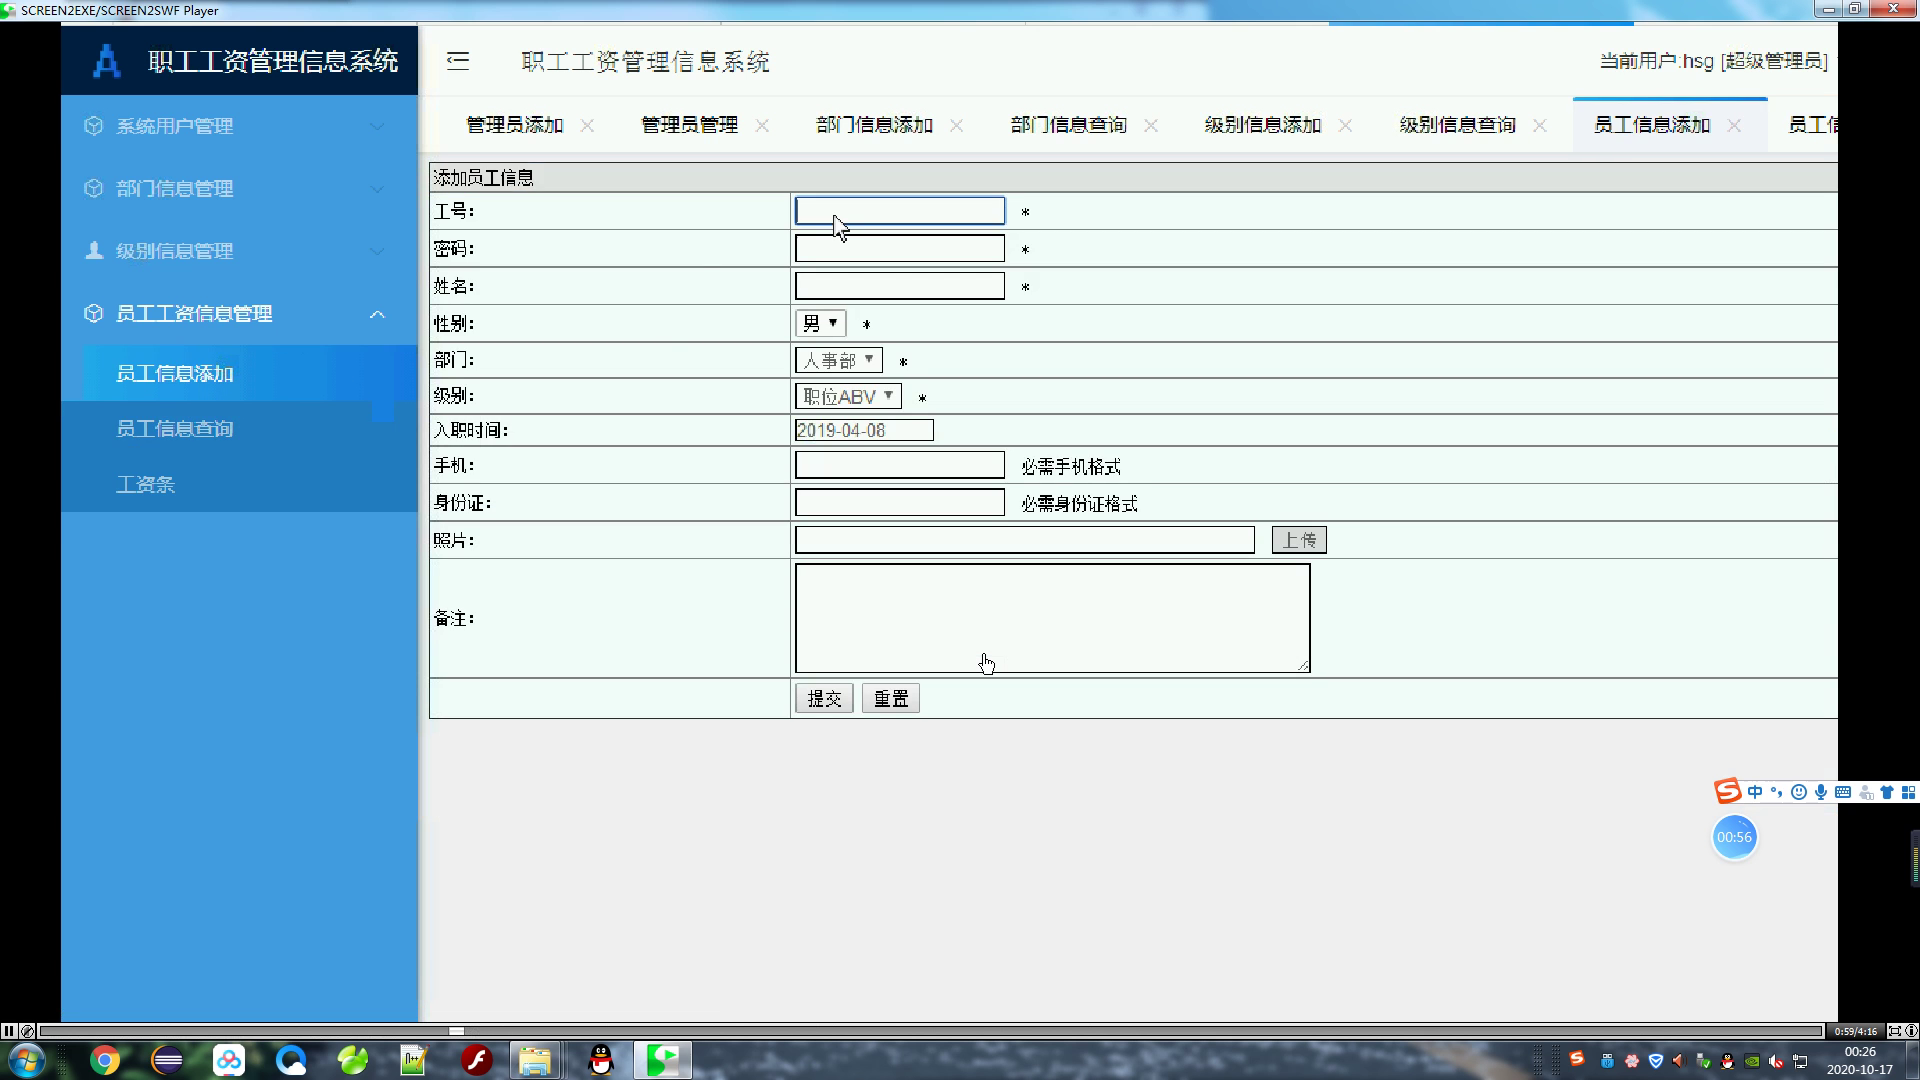Viewport: 1920px width, 1080px height.
Task: Switch to the 级别信息查询 tab
Action: (1458, 125)
